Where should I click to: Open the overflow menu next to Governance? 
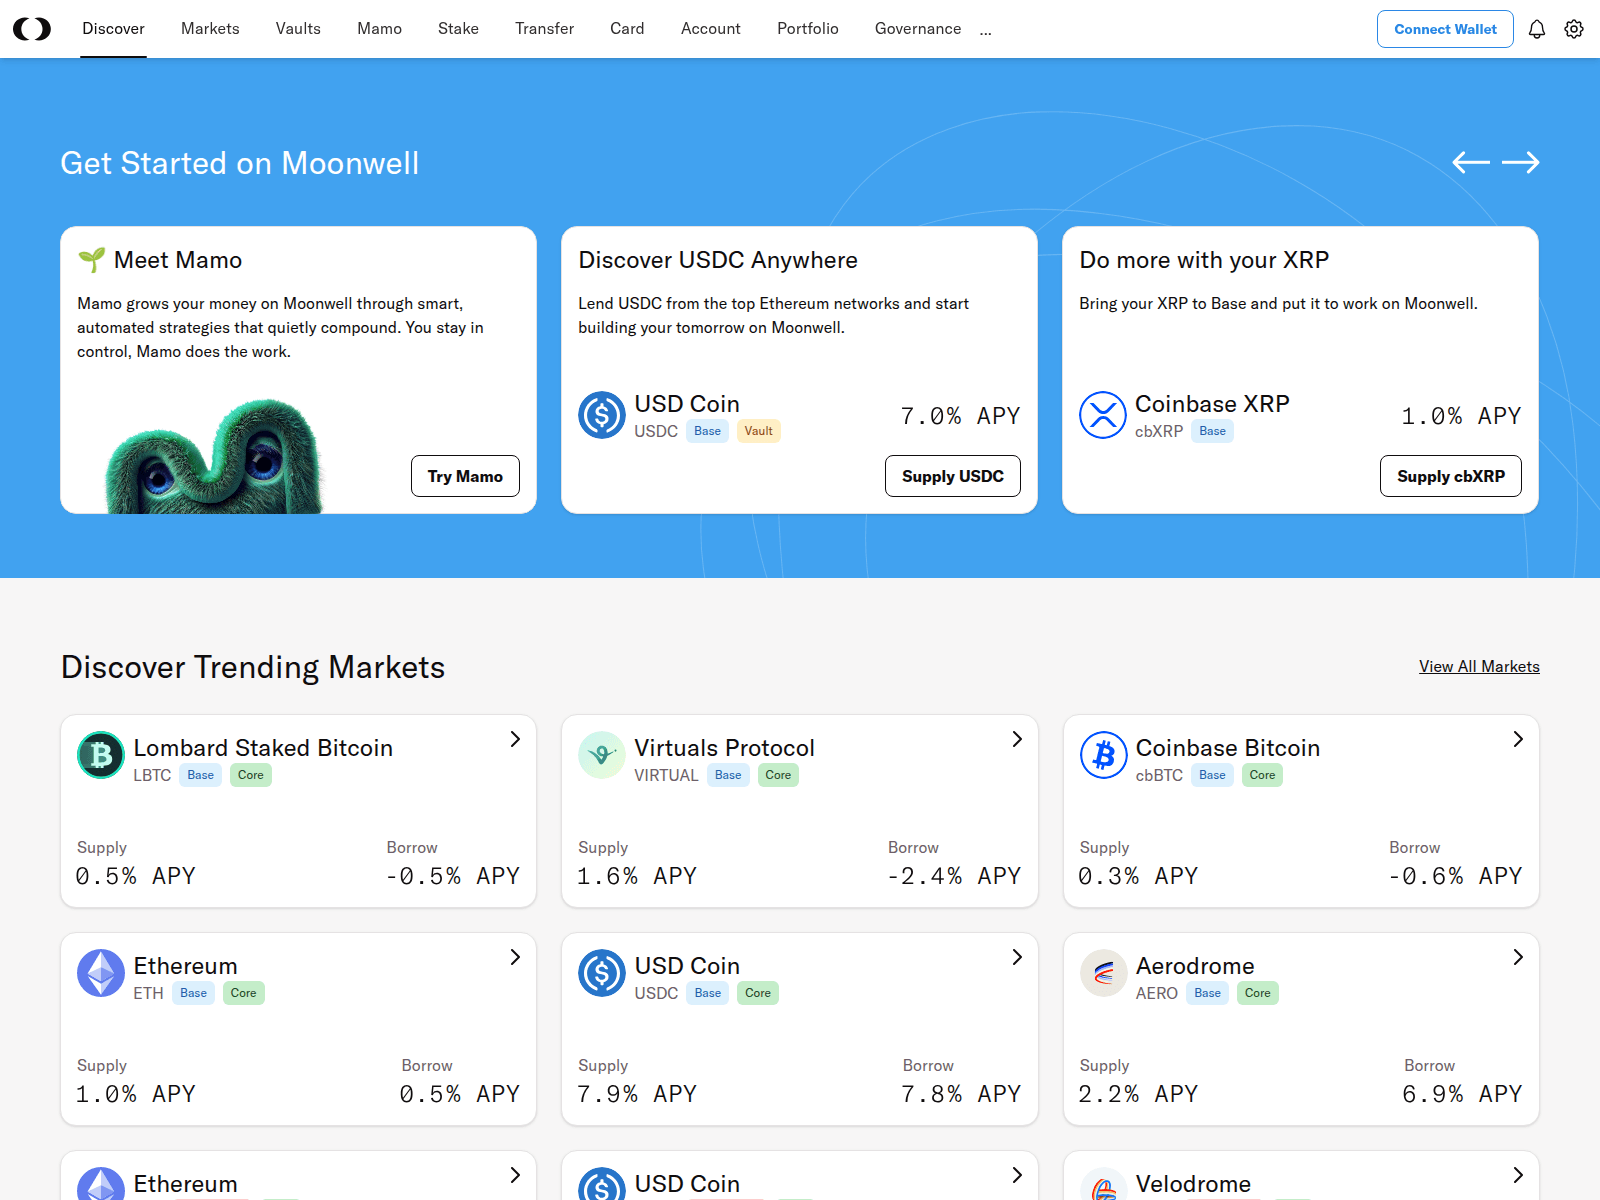(x=986, y=30)
